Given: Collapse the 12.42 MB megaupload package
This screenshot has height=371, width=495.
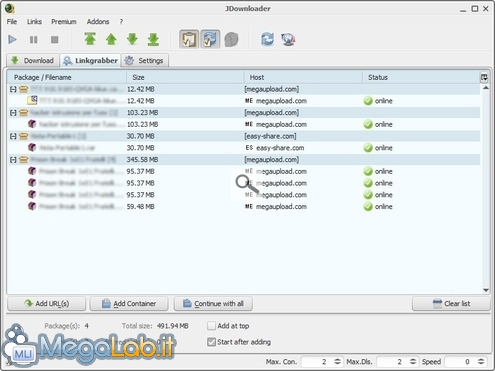Looking at the screenshot, I should point(13,89).
